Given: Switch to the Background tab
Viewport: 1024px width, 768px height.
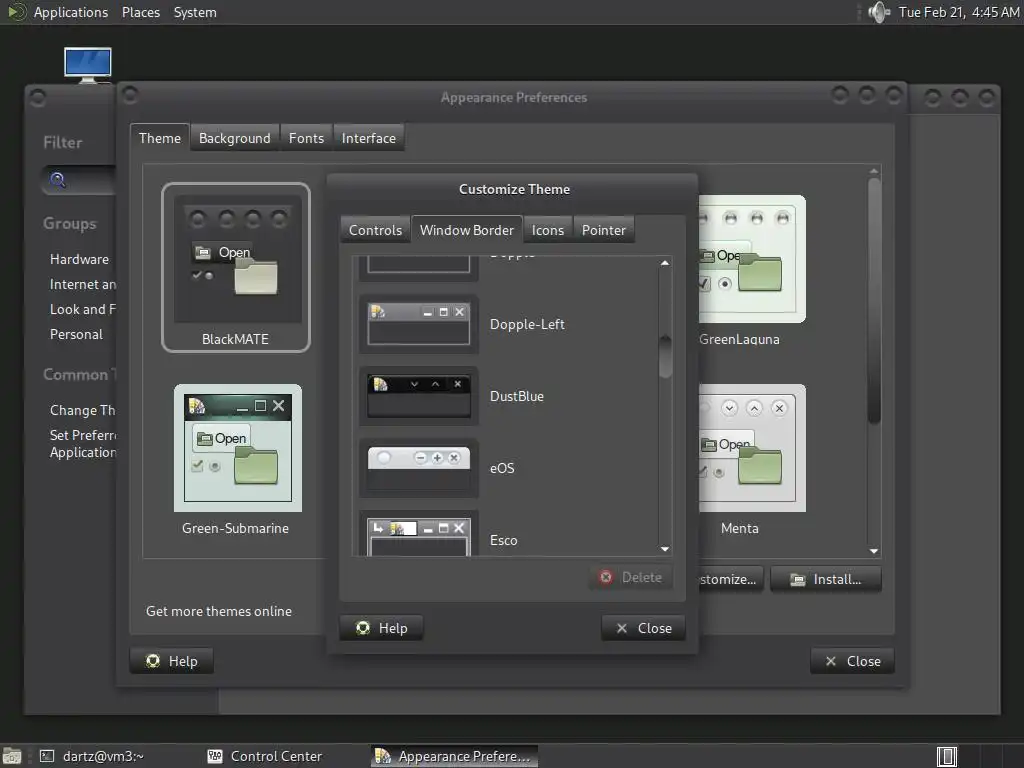Looking at the screenshot, I should click(234, 138).
